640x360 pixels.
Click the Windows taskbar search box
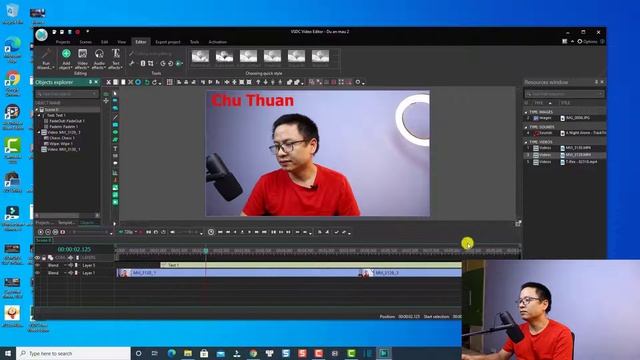click(x=73, y=353)
